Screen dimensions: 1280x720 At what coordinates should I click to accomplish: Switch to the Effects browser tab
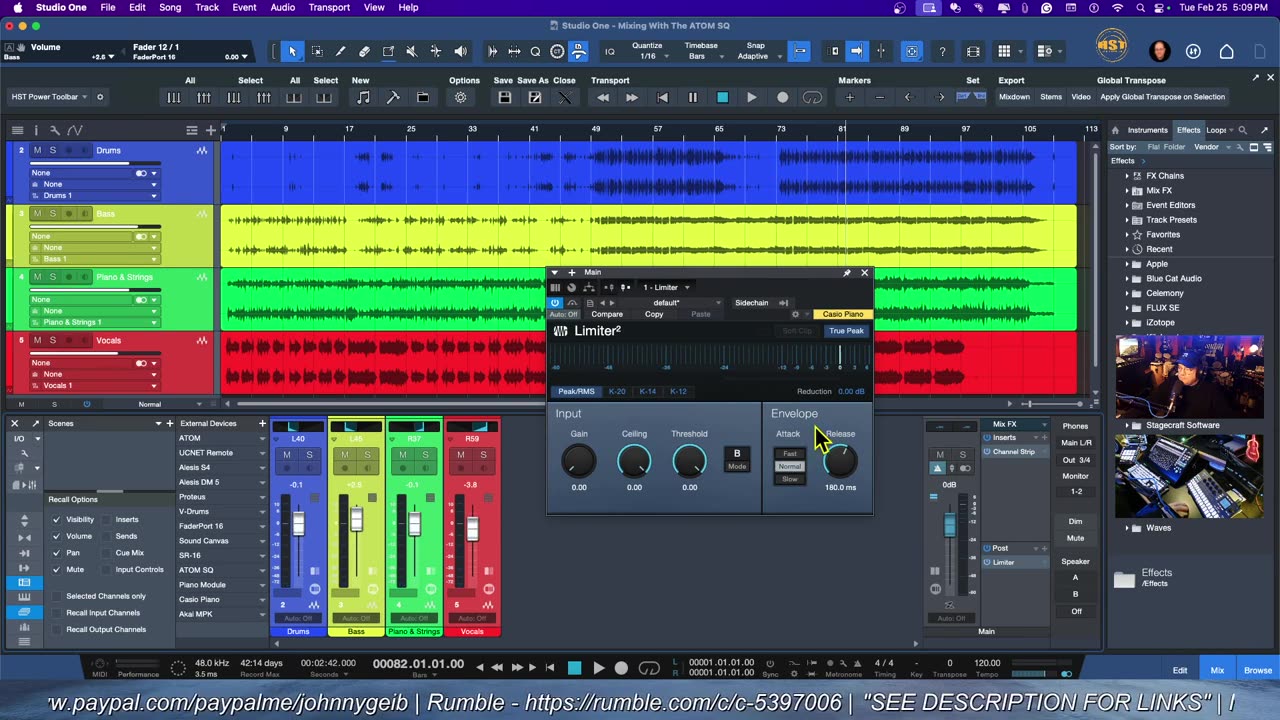1188,130
